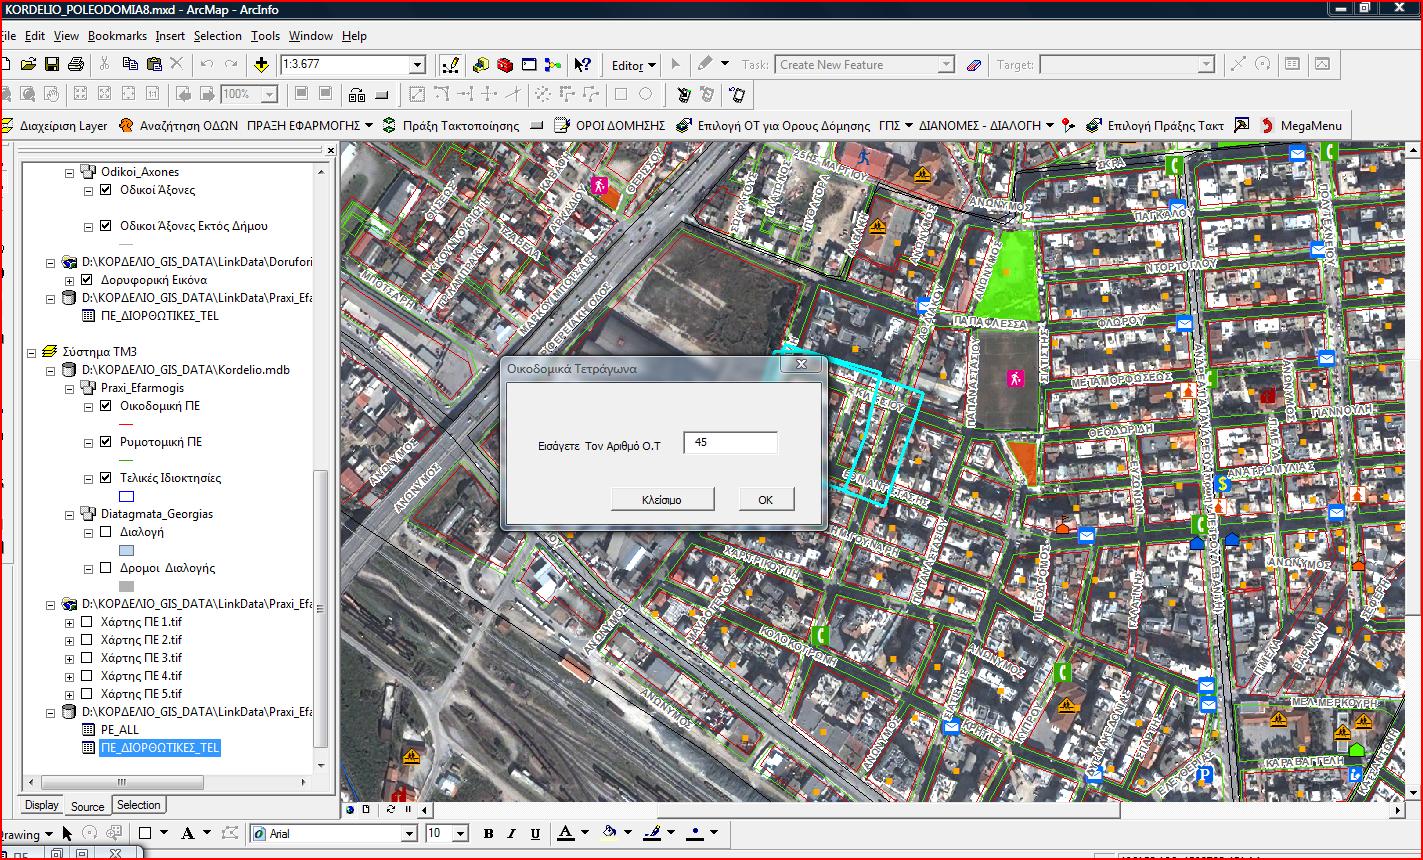The image size is (1423, 860).
Task: Click the Add Data yellow plus icon
Action: 262,64
